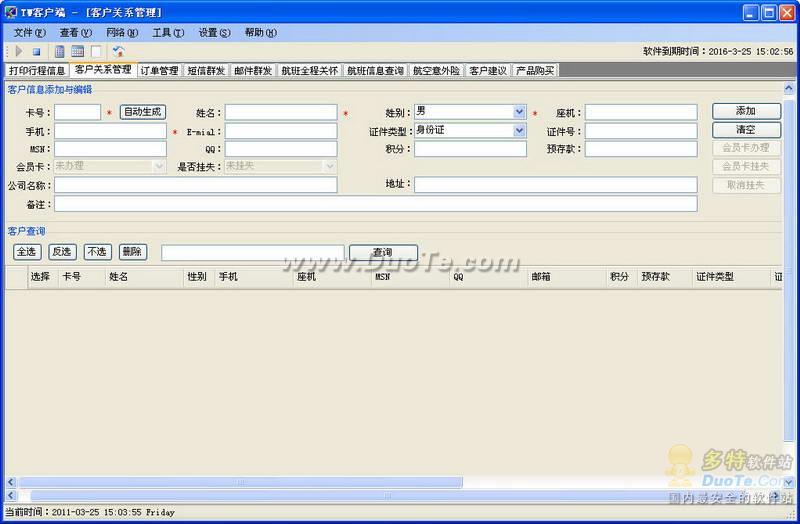The height and width of the screenshot is (524, 800).
Task: Open the 文件 menu
Action: [x=30, y=33]
